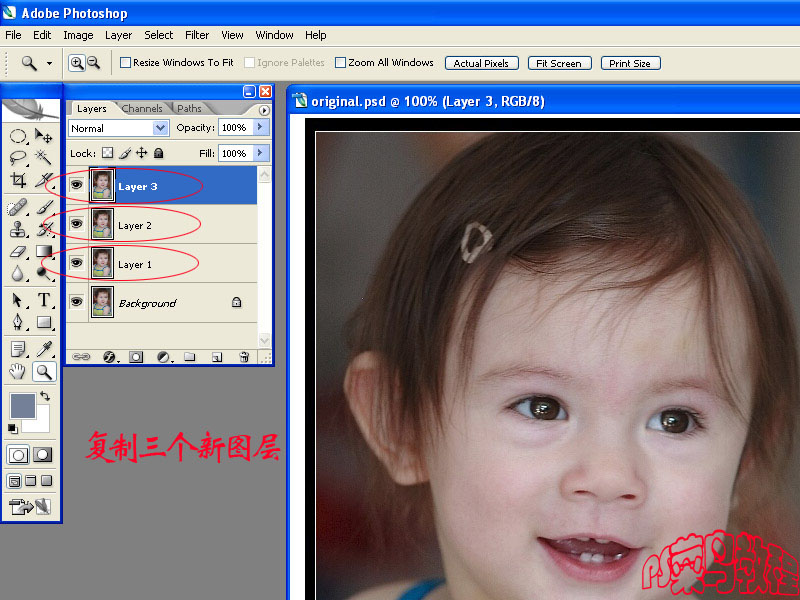This screenshot has height=600, width=800.
Task: Hide the Background layer eye
Action: coord(77,302)
